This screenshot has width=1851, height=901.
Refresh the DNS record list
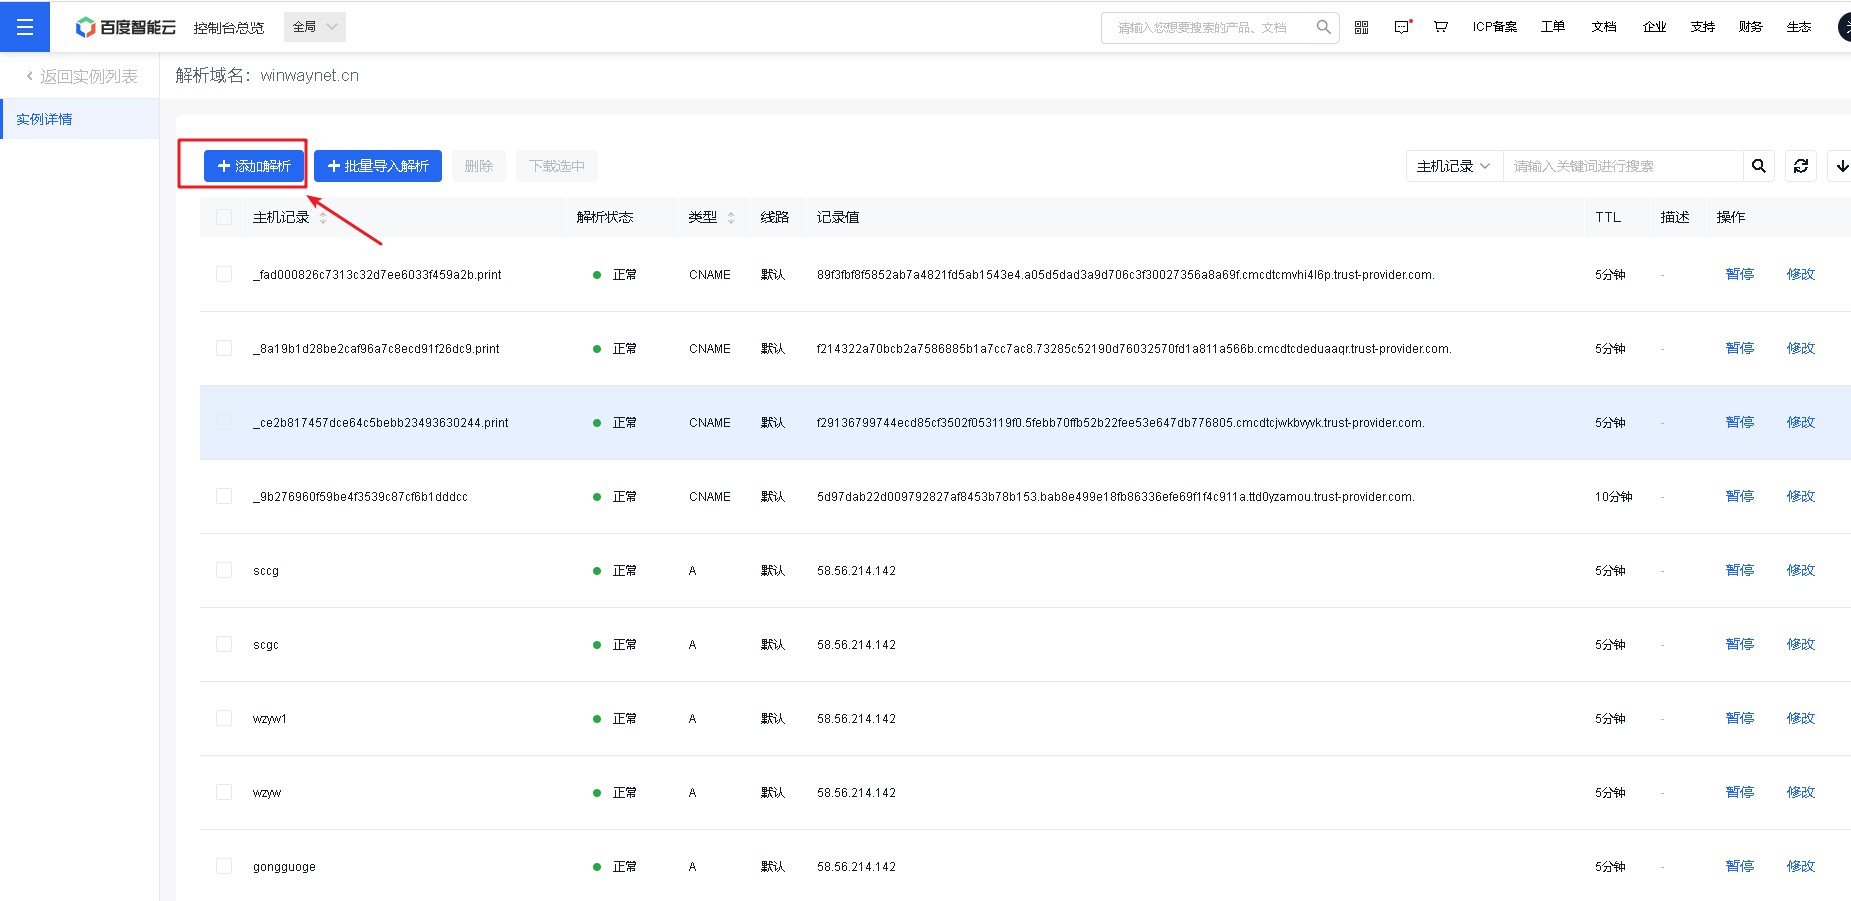tap(1801, 166)
